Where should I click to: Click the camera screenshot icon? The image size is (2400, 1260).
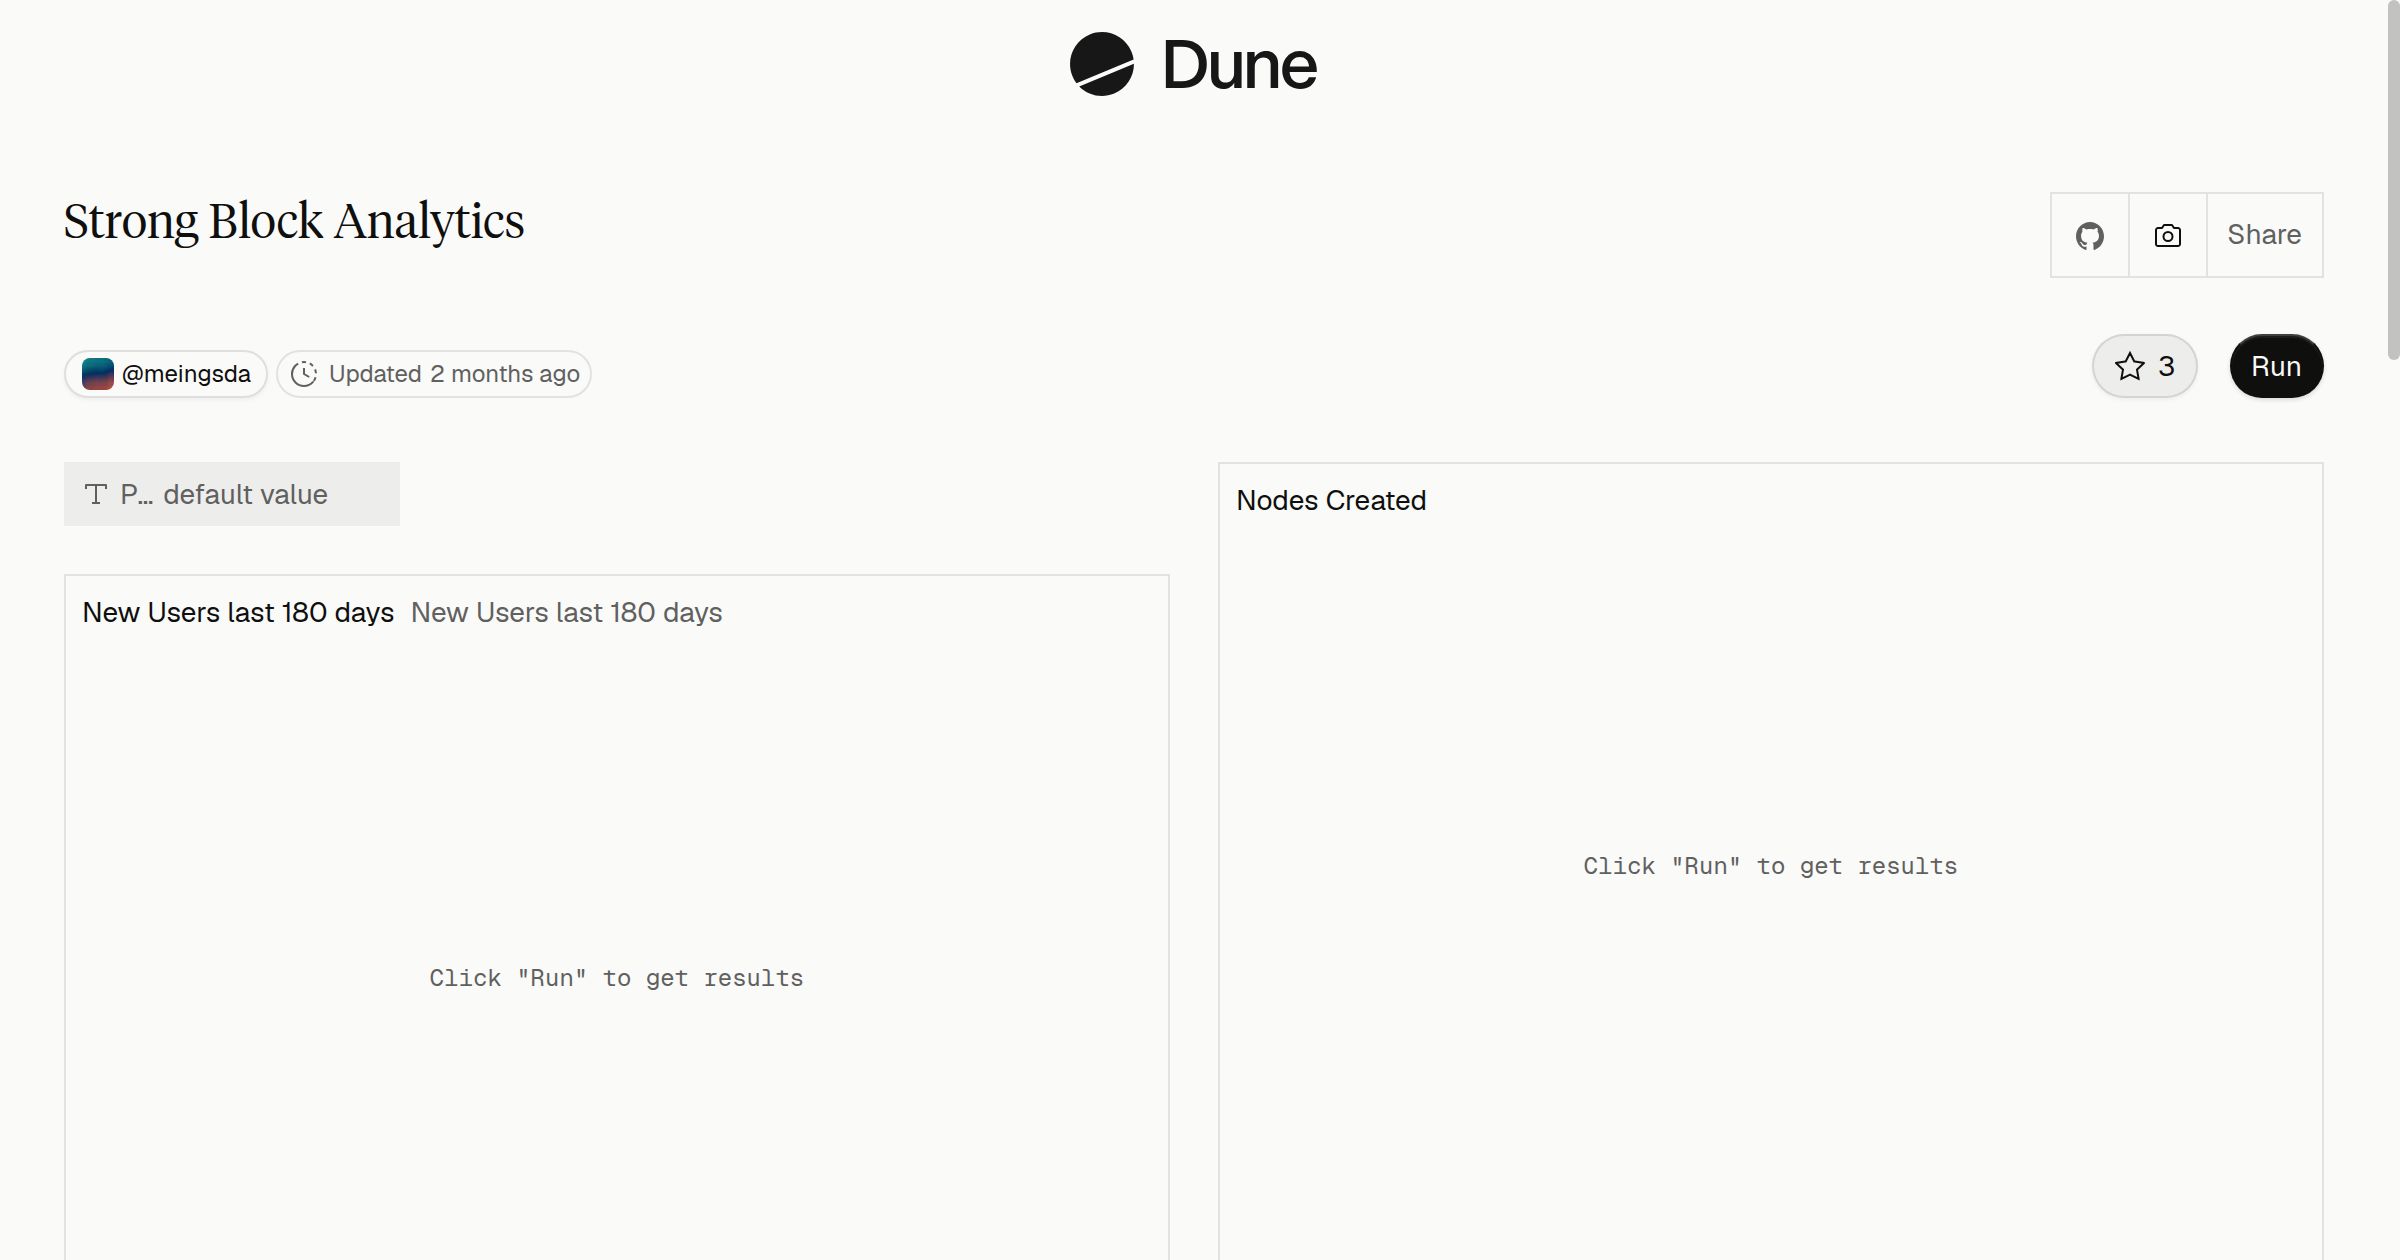pos(2168,235)
